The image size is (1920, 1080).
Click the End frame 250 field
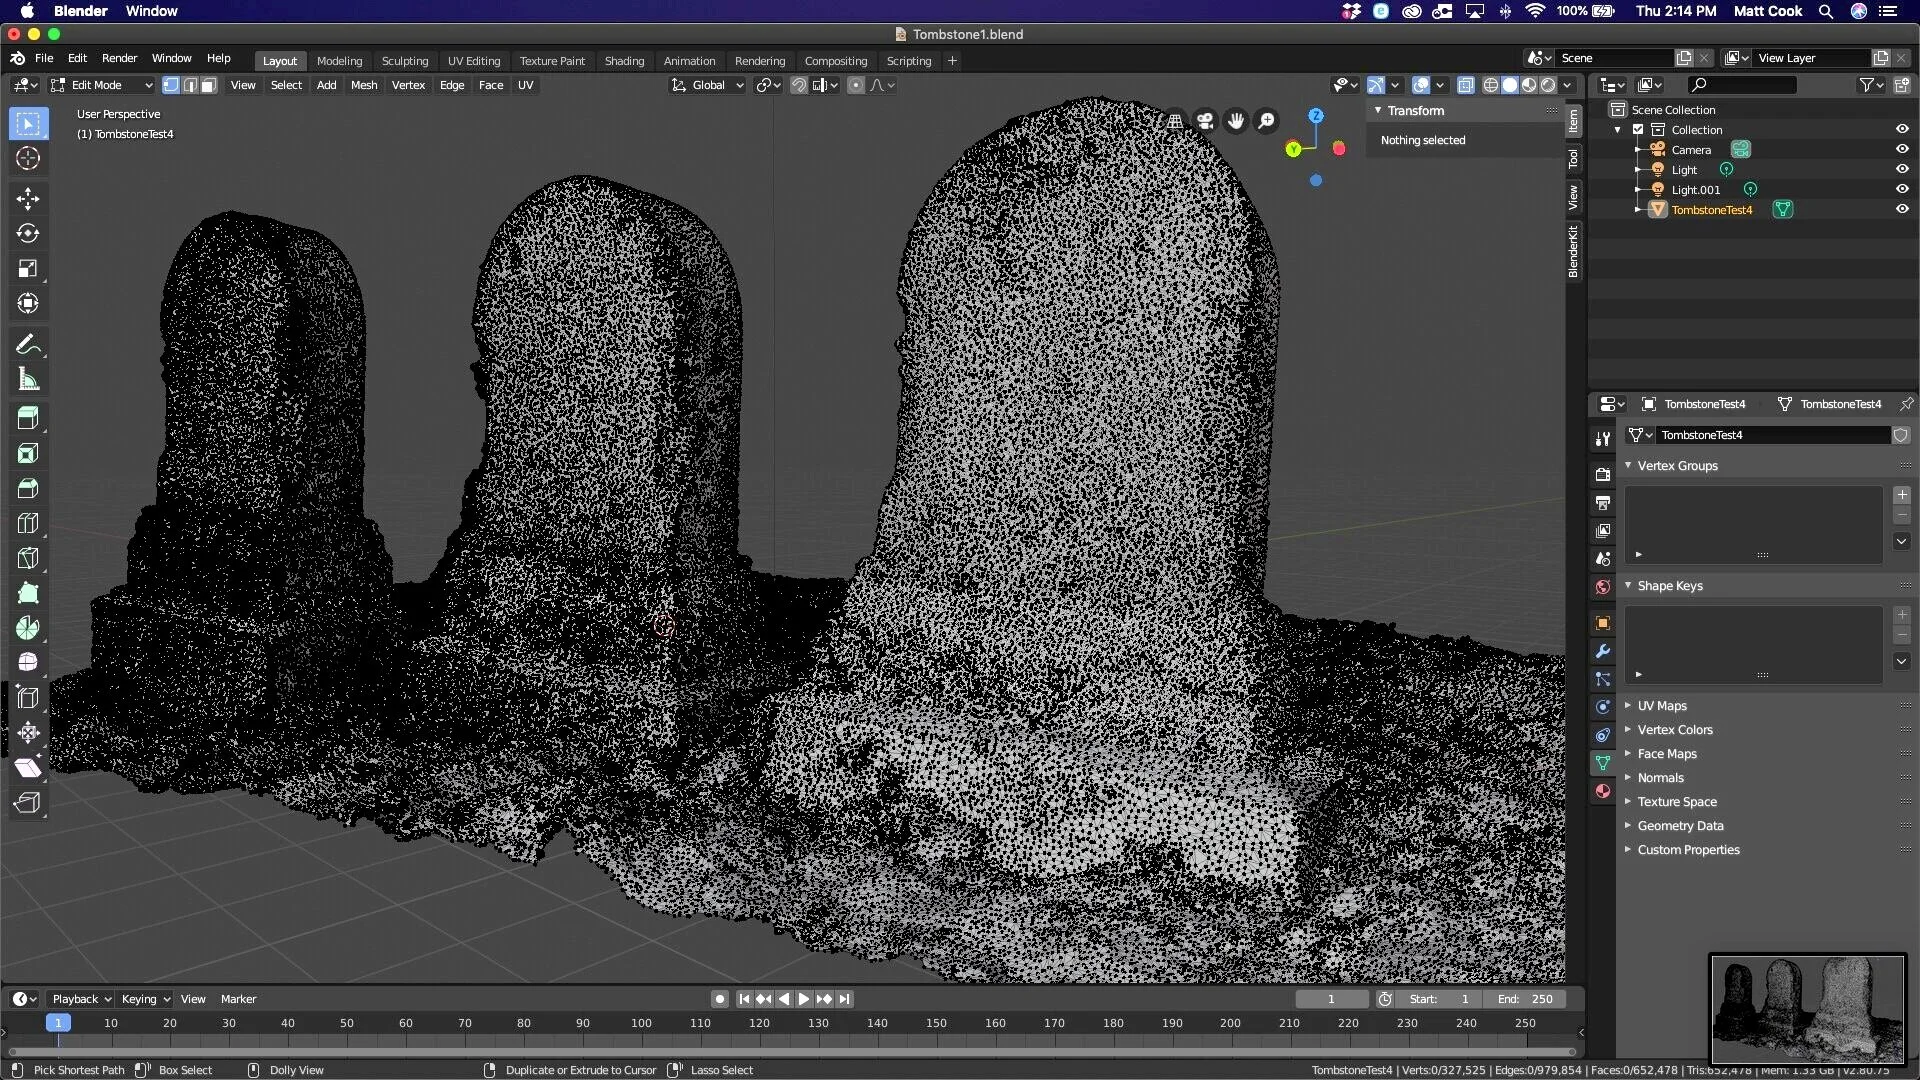(1525, 999)
